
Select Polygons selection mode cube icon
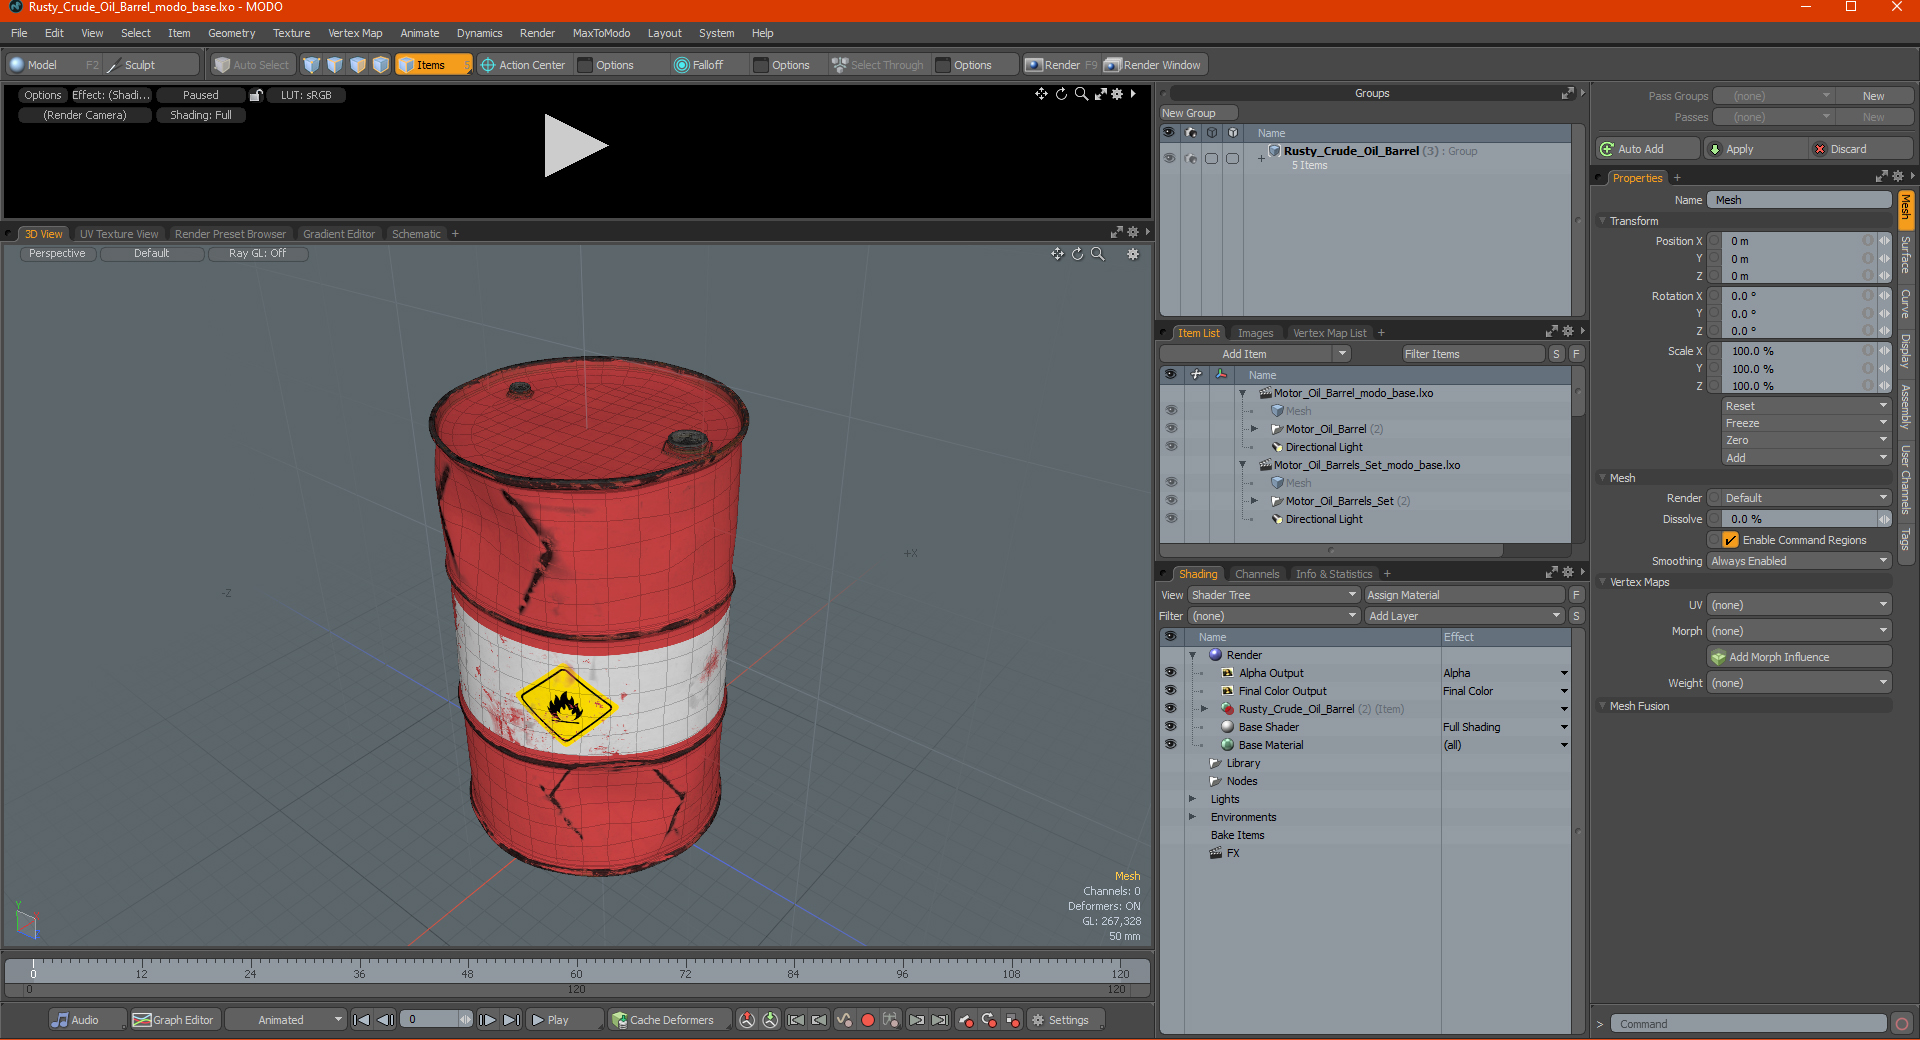358,65
